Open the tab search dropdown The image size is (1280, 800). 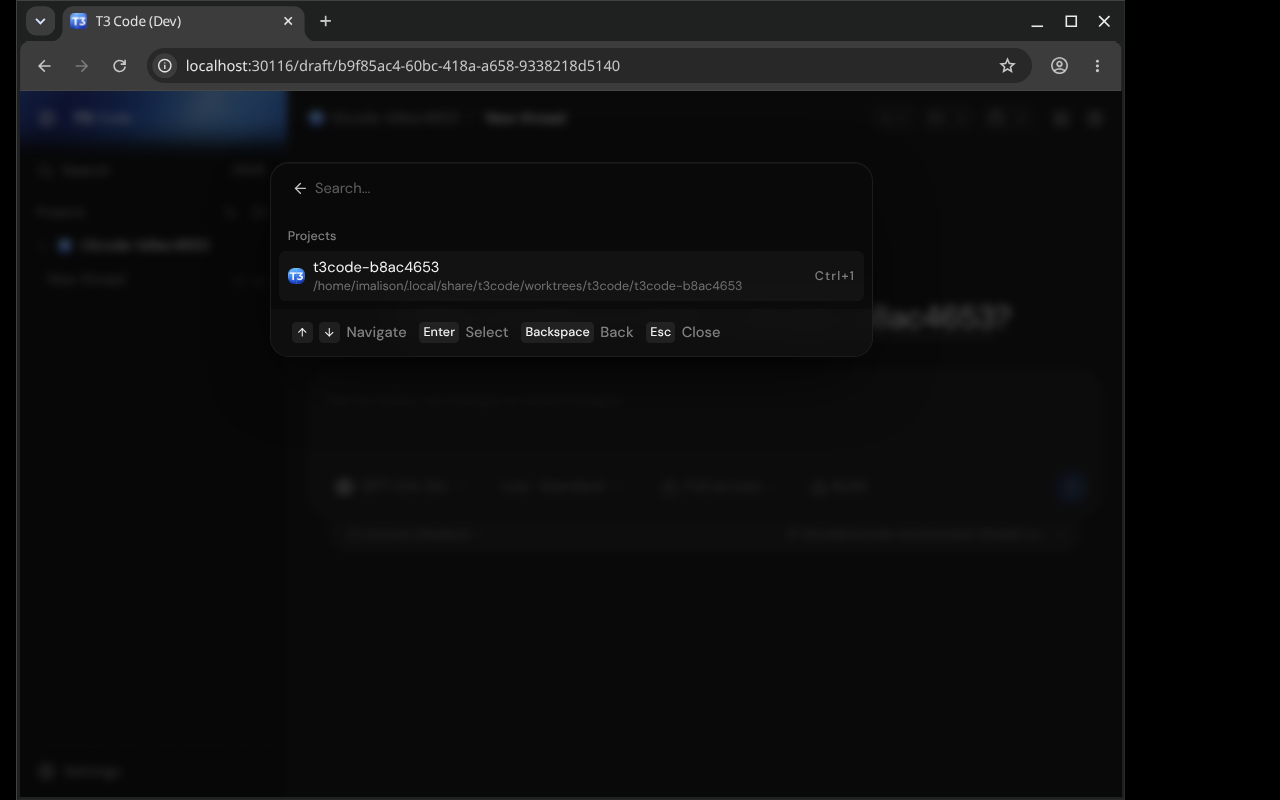(40, 21)
